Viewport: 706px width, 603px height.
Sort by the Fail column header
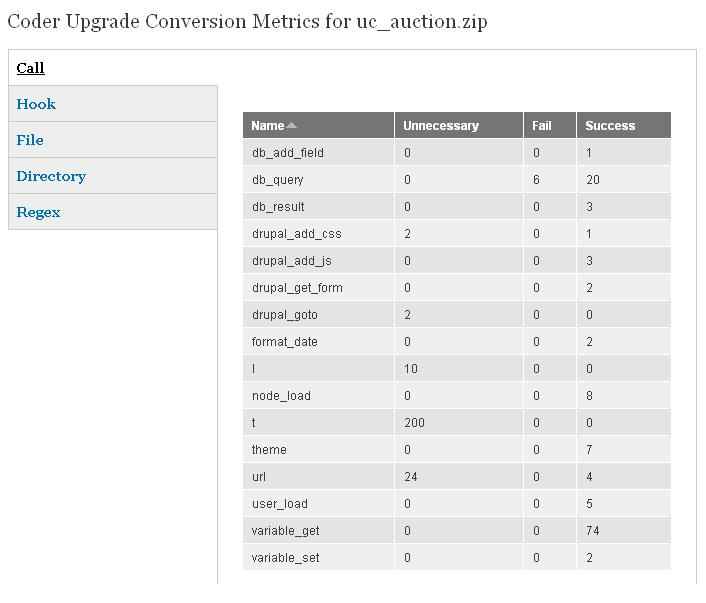pos(542,126)
